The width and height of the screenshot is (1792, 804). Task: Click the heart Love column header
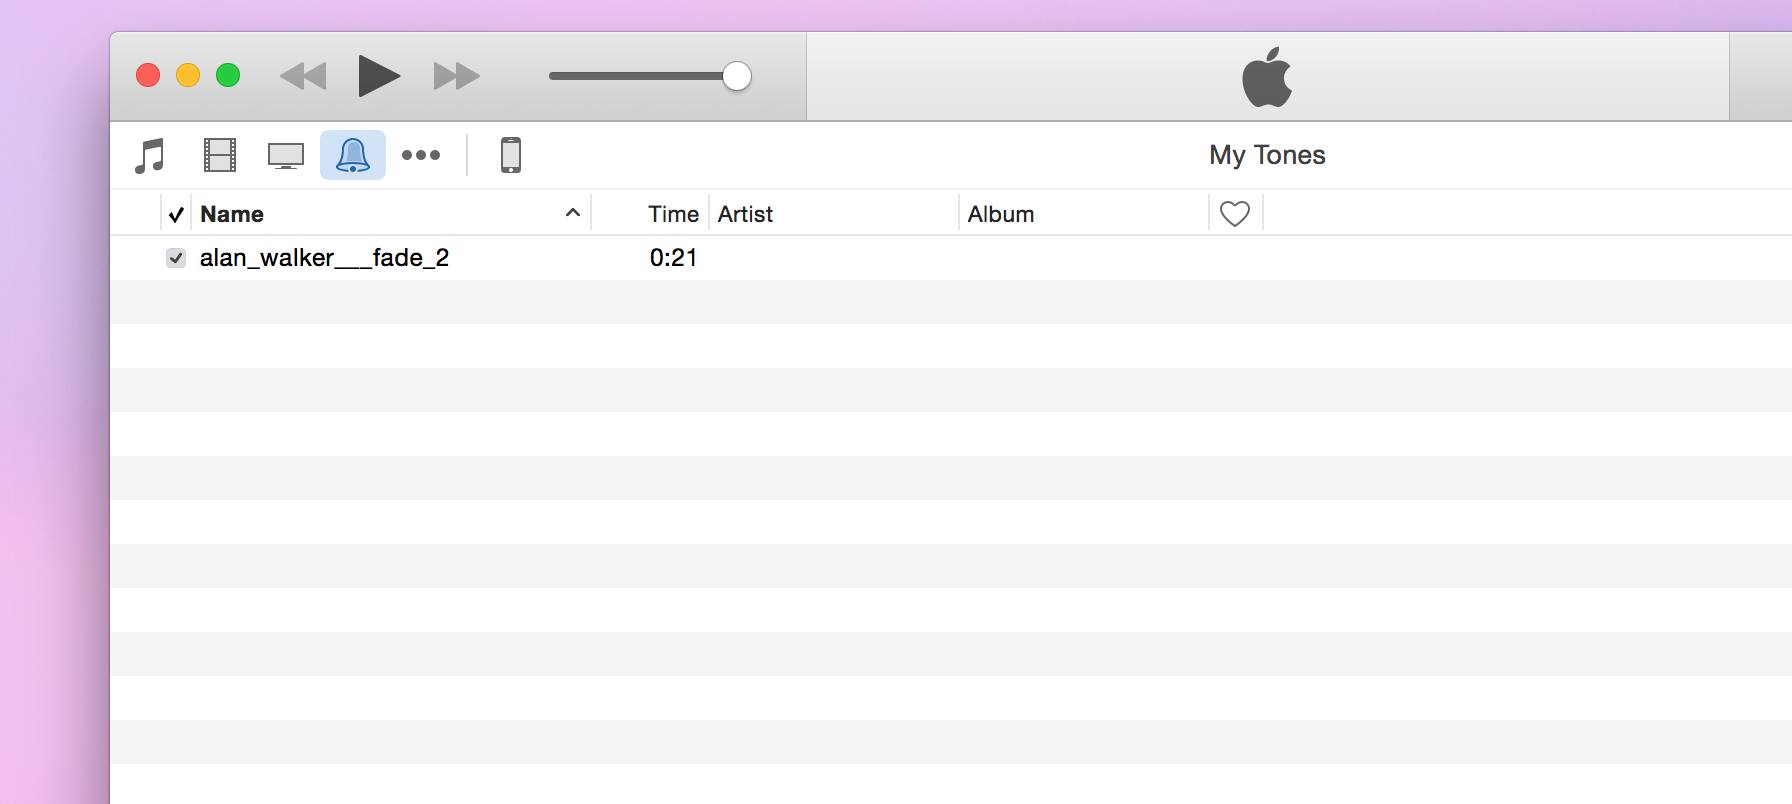point(1235,214)
